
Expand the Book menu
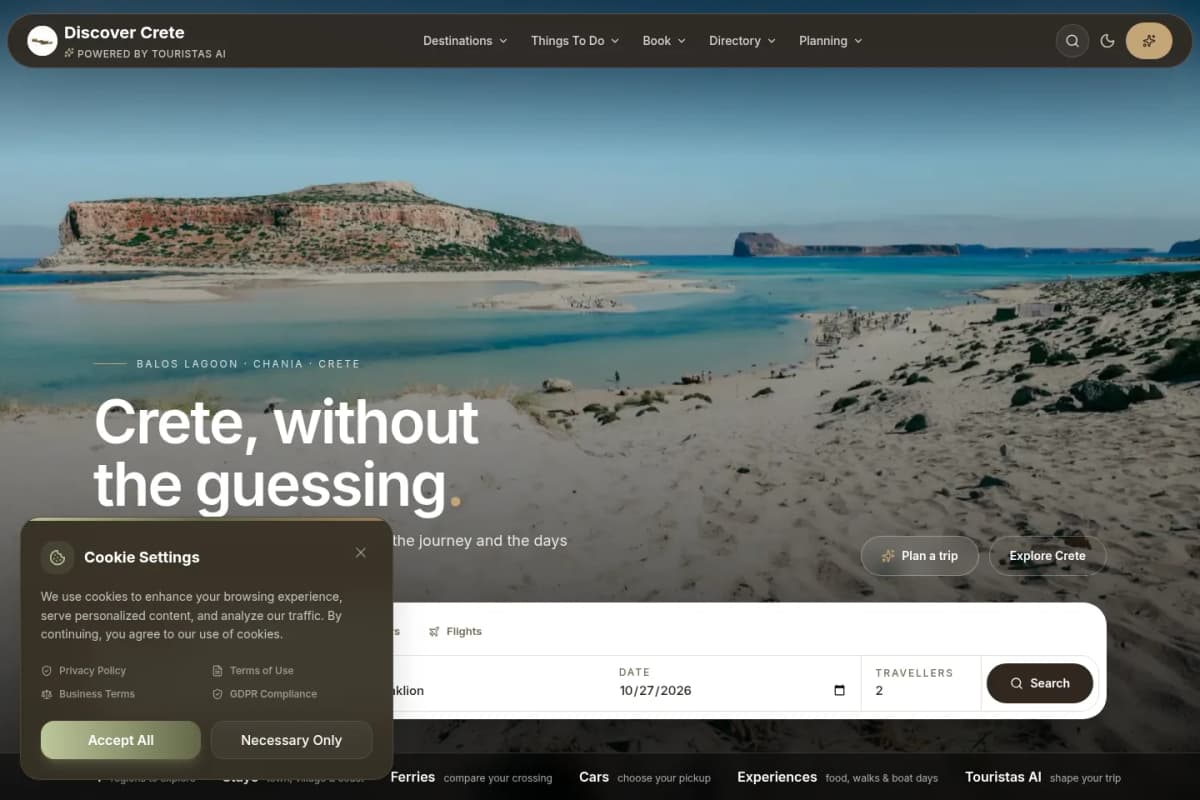tap(664, 41)
